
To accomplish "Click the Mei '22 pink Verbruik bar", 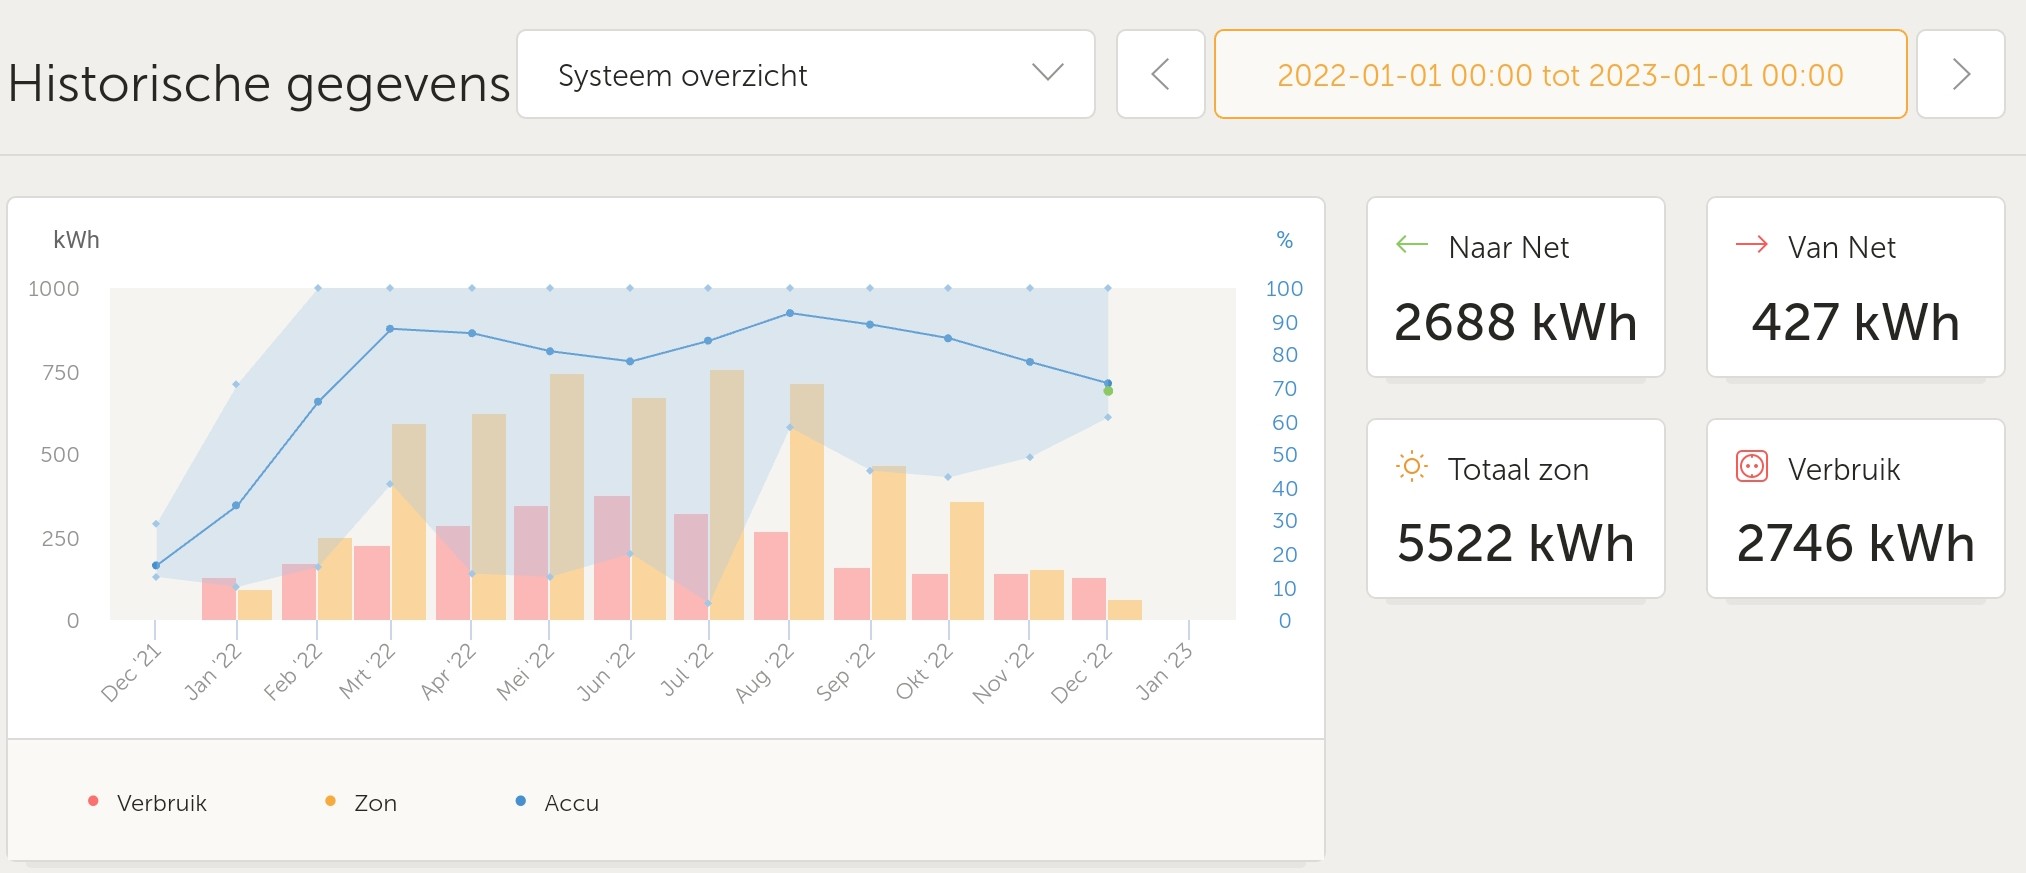I will 530,562.
